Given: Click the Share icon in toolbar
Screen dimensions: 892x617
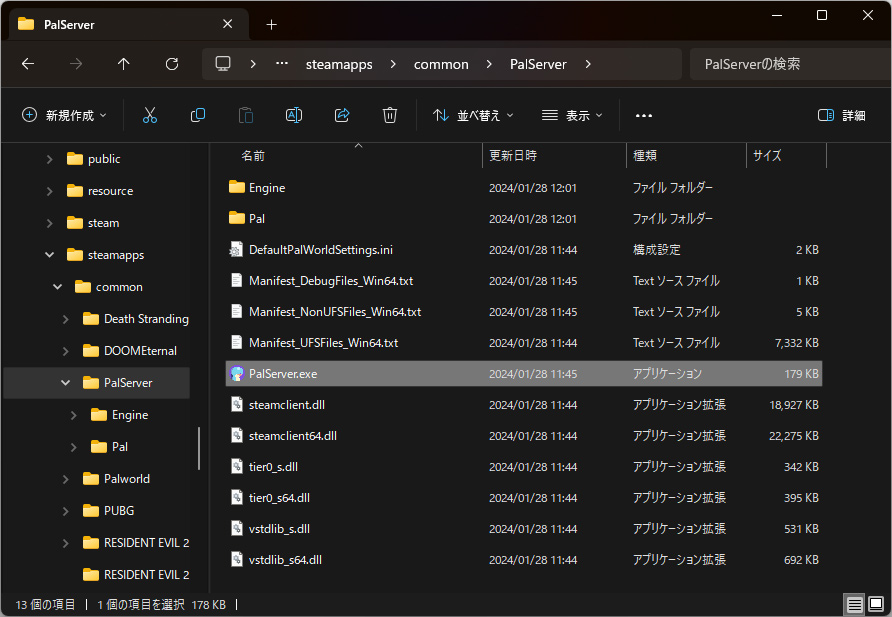Looking at the screenshot, I should [342, 115].
